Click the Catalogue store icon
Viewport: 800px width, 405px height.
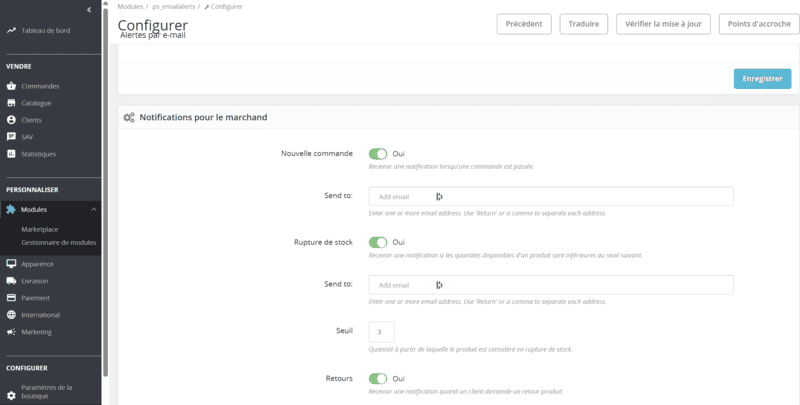[x=11, y=103]
